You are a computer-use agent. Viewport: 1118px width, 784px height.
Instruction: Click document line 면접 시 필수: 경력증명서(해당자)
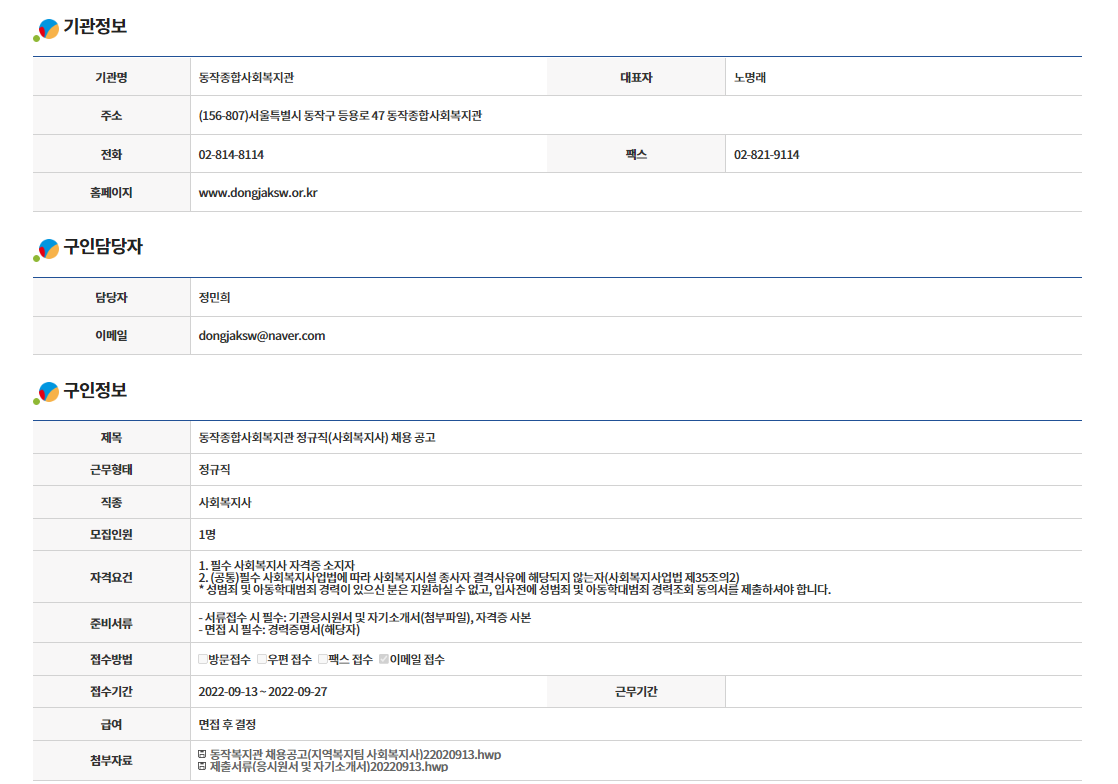click(x=282, y=630)
